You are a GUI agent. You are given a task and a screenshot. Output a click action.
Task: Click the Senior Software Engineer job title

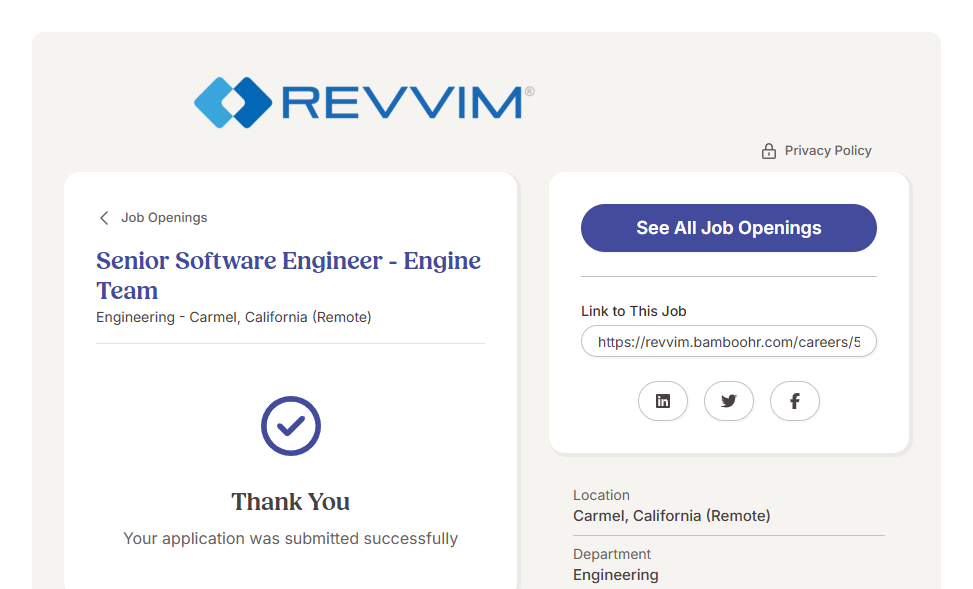click(x=288, y=275)
